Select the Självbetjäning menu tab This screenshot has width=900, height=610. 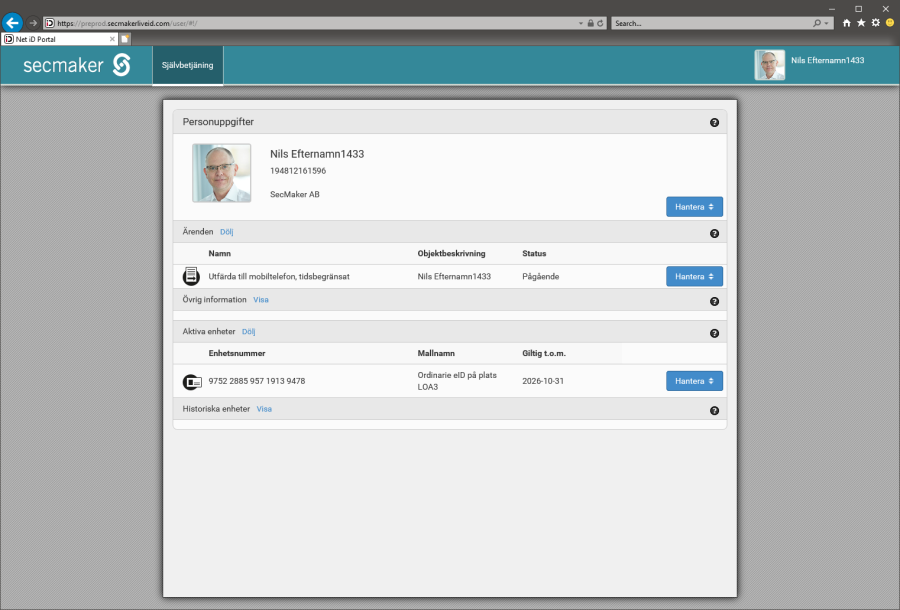click(188, 65)
